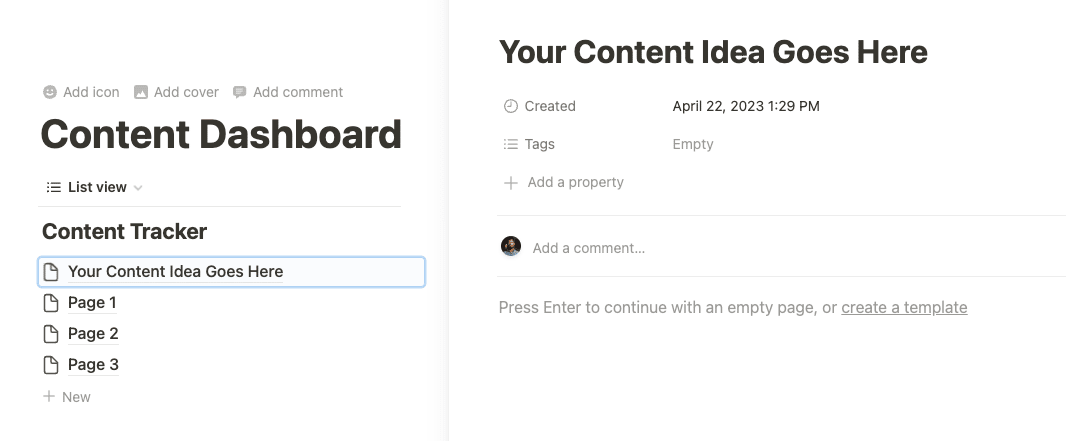Image resolution: width=1066 pixels, height=441 pixels.
Task: Click the Empty Tags value field
Action: (693, 144)
